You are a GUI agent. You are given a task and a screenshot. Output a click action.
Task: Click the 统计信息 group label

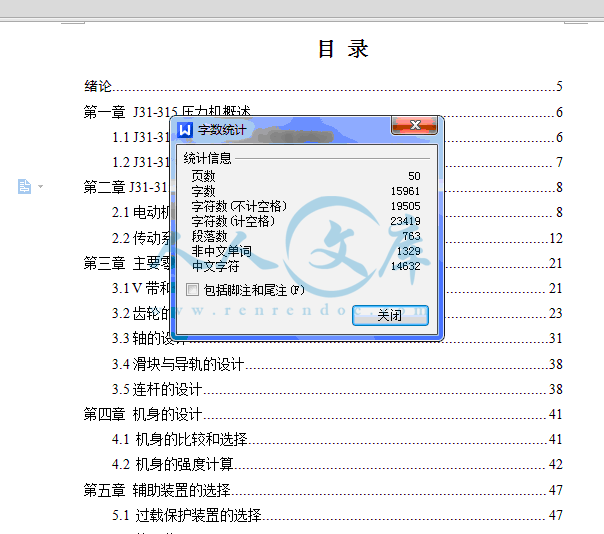point(207,158)
